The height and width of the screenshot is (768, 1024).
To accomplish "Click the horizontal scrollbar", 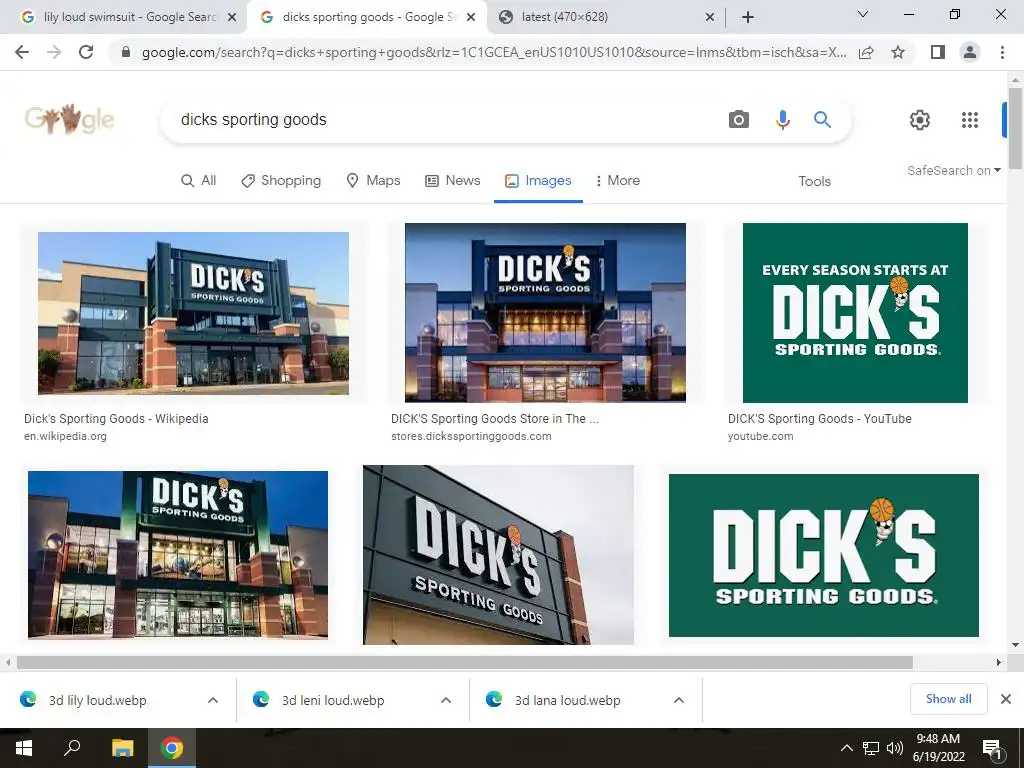I will [464, 663].
